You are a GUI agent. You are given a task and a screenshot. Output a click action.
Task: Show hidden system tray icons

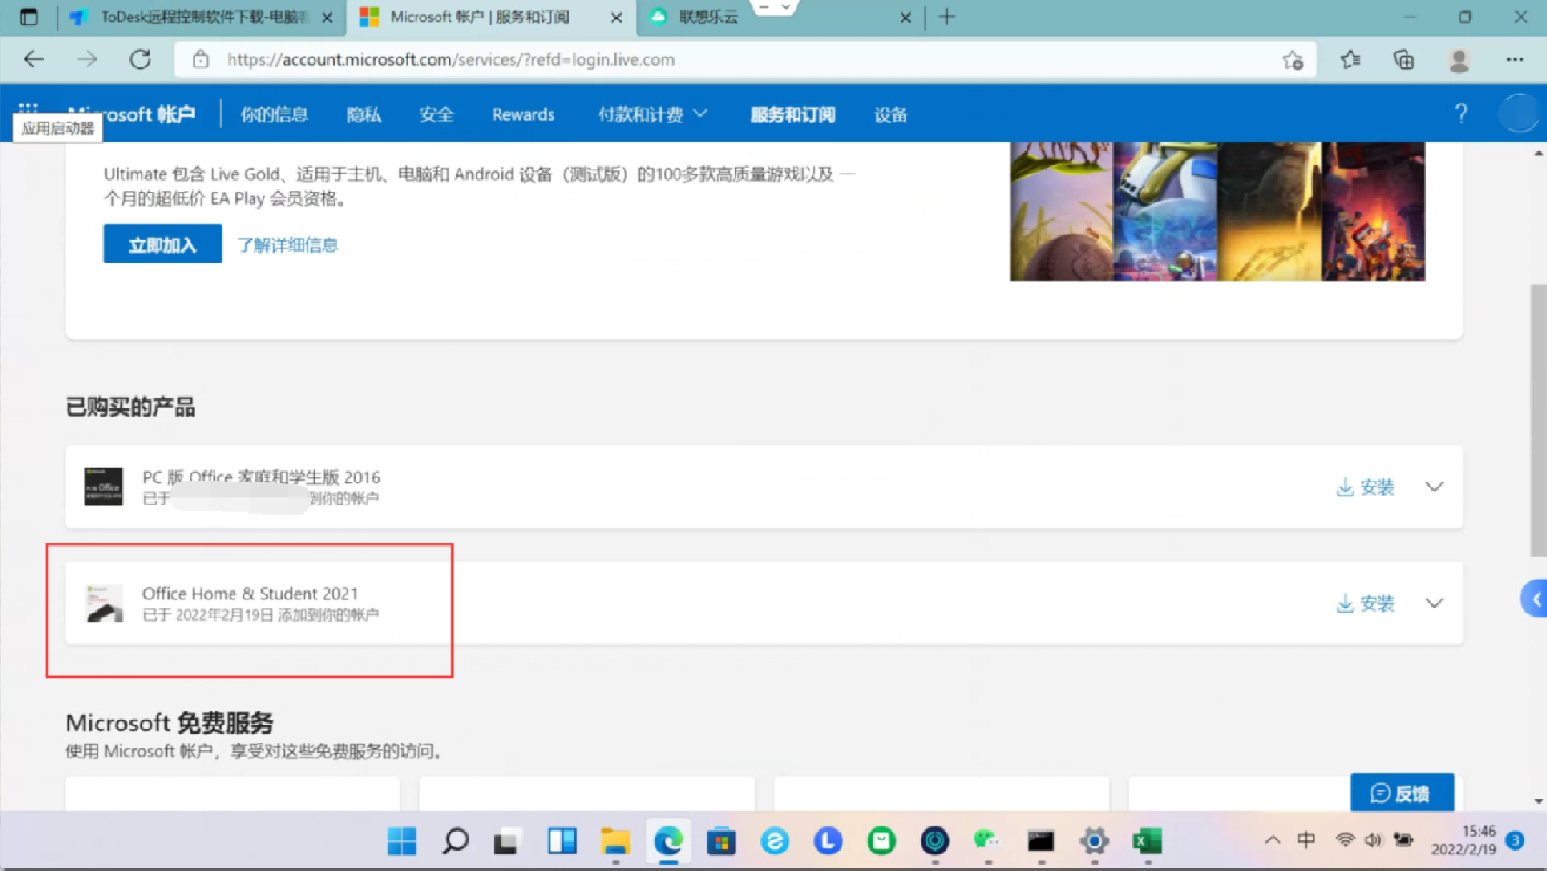click(1272, 840)
